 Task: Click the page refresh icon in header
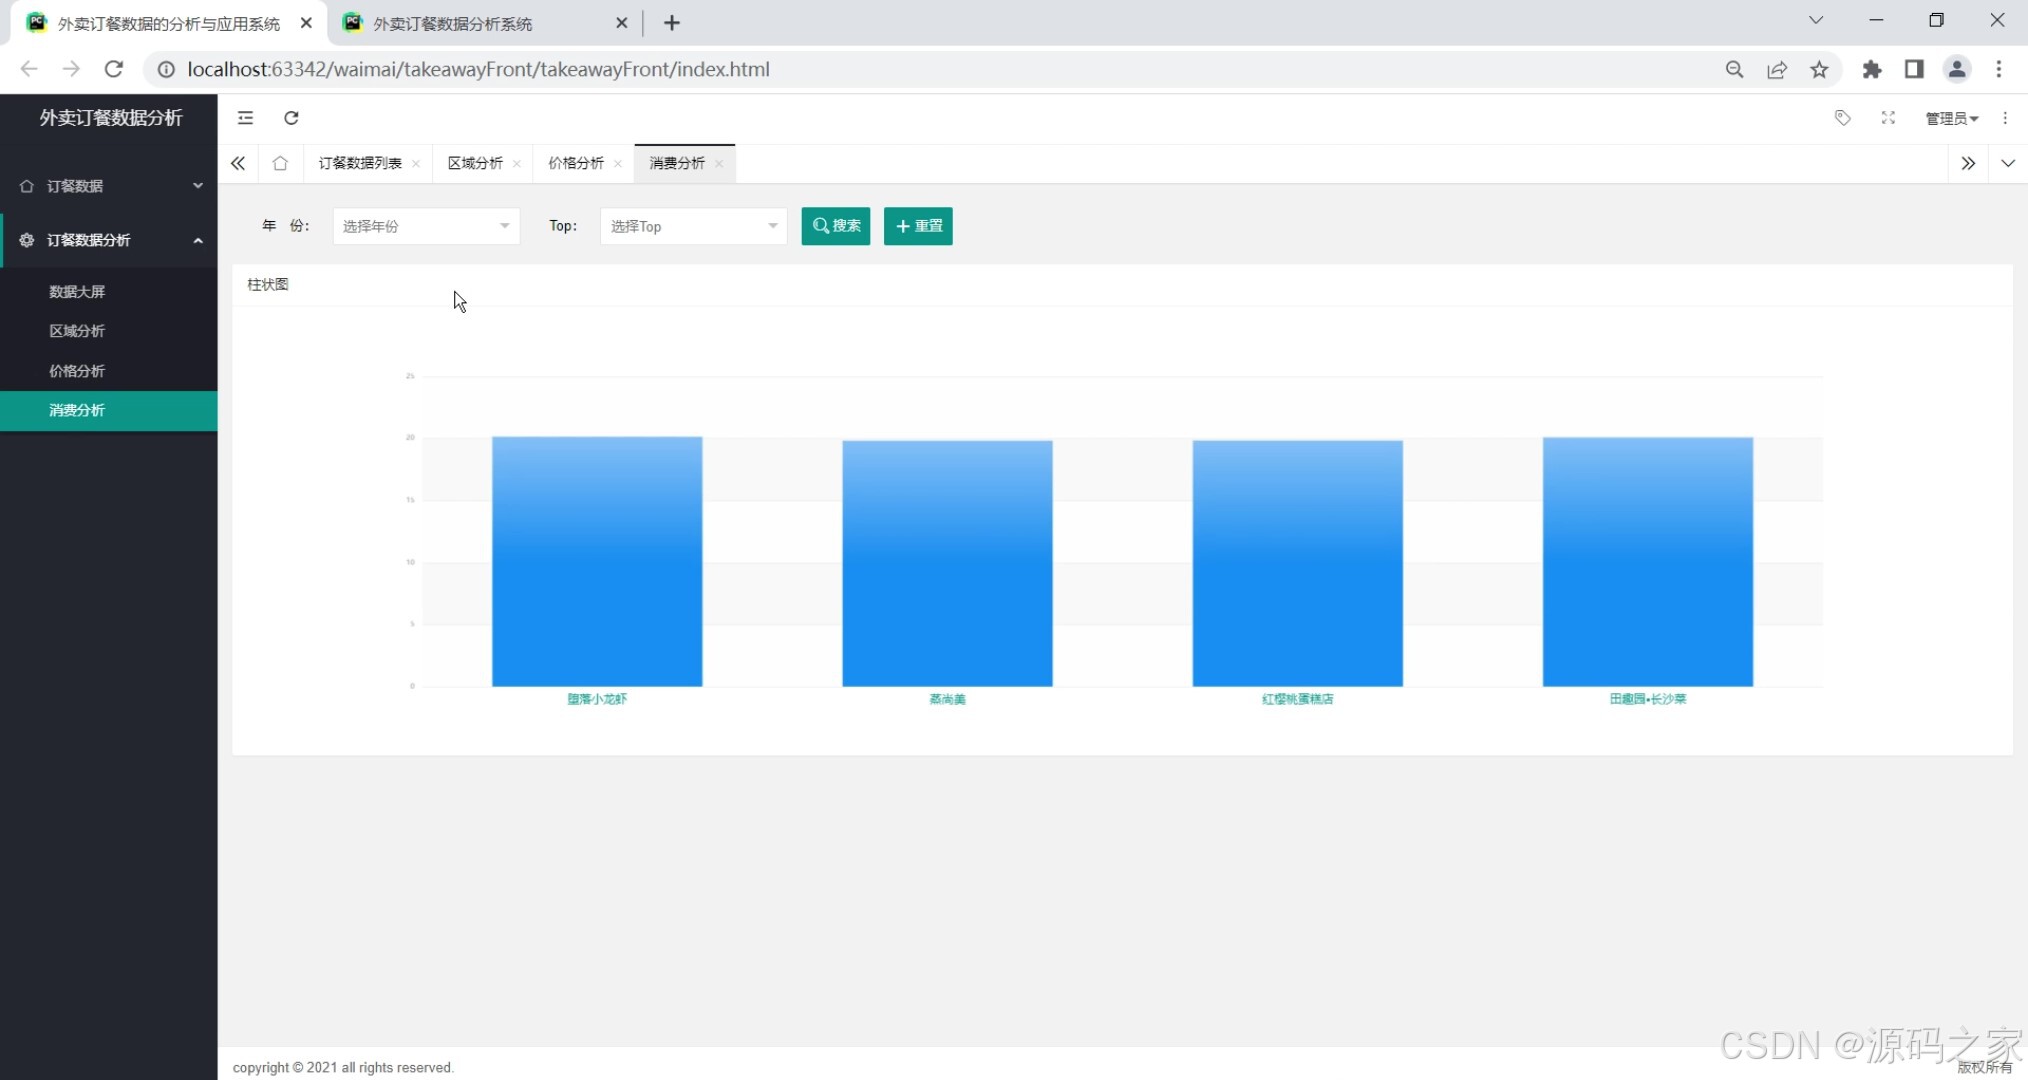pyautogui.click(x=291, y=118)
